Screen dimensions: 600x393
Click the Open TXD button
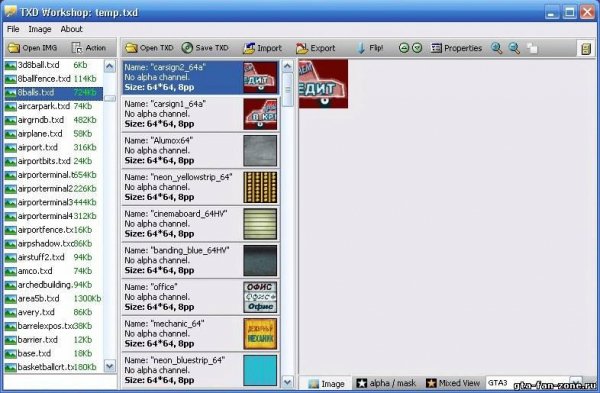click(x=149, y=48)
